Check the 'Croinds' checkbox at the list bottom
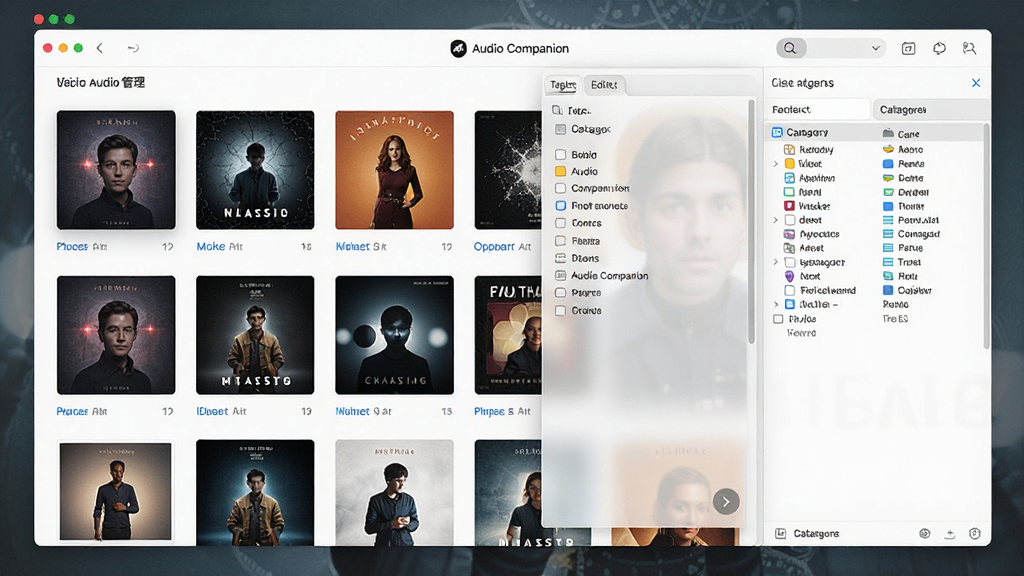 coord(560,311)
